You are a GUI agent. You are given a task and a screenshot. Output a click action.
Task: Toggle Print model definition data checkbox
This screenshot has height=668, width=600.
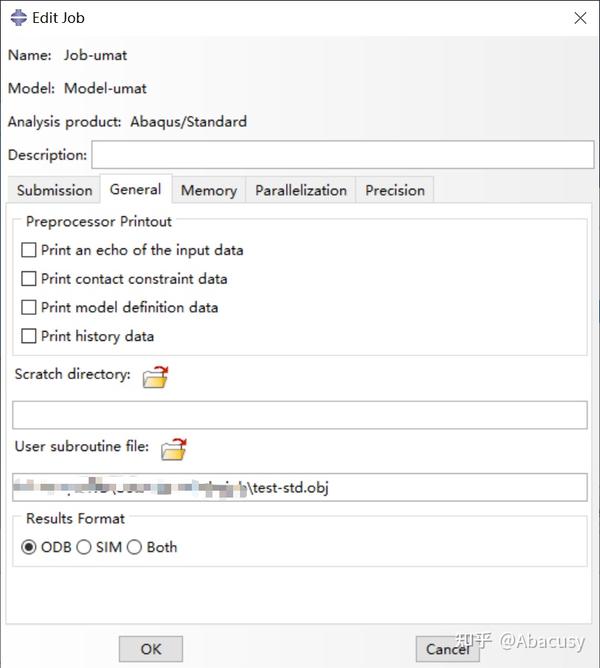29,308
